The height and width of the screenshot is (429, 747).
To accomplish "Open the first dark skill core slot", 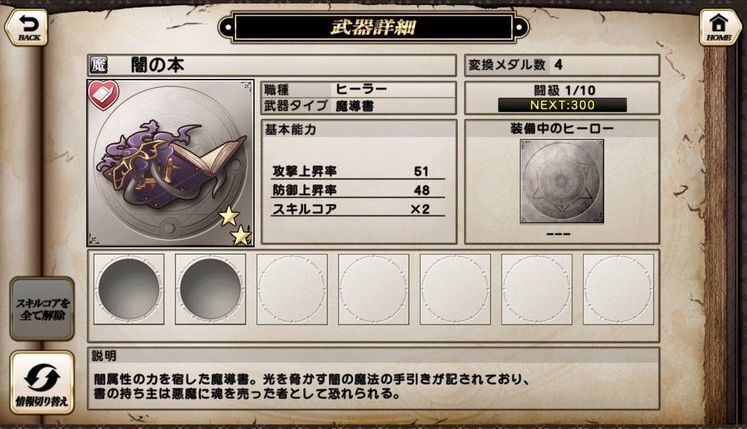I will pos(129,289).
